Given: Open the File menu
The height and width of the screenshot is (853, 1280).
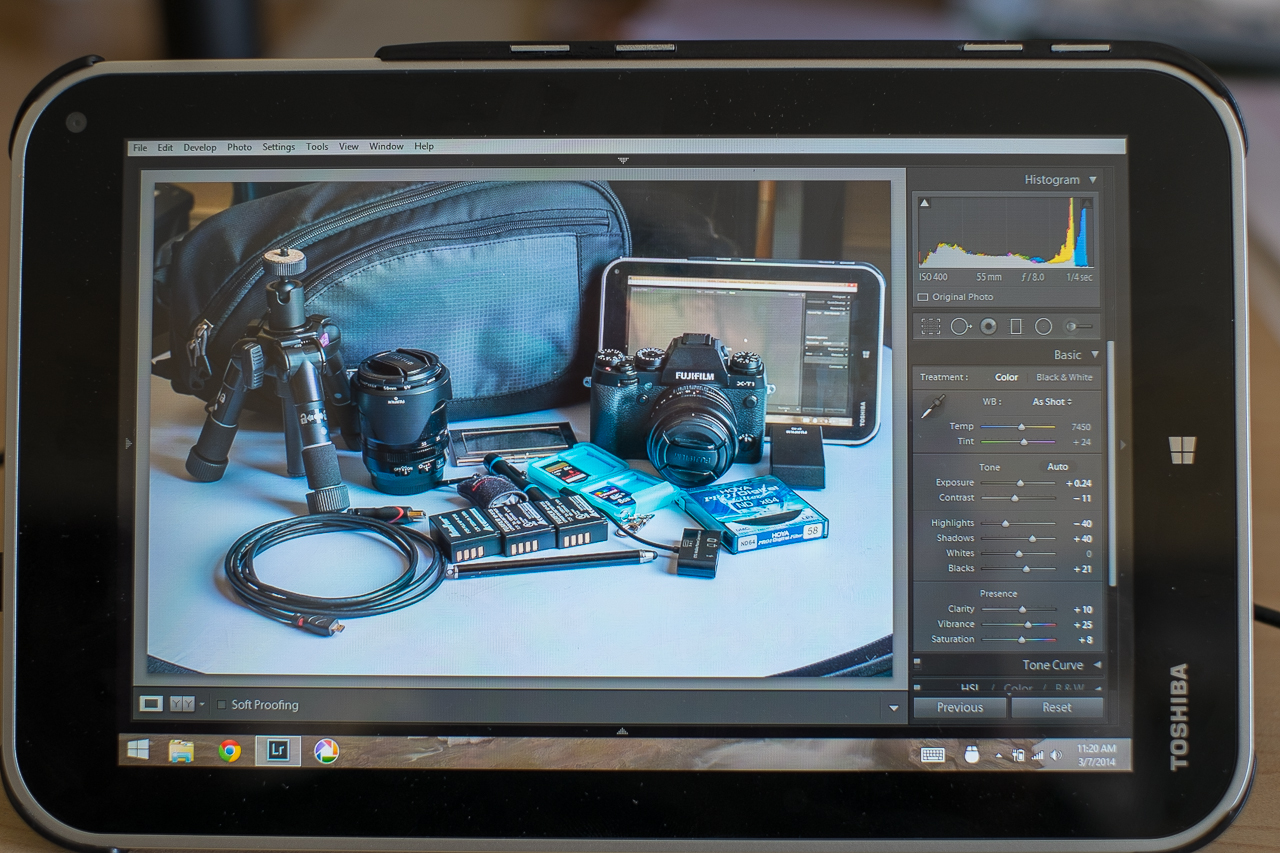Looking at the screenshot, I should [140, 147].
